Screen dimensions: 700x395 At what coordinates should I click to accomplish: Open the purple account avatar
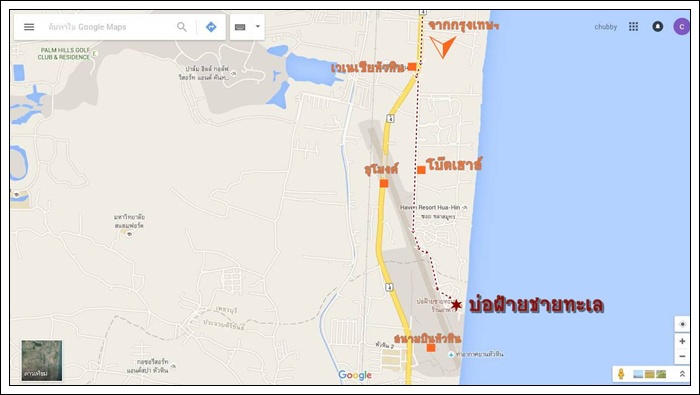pos(681,26)
